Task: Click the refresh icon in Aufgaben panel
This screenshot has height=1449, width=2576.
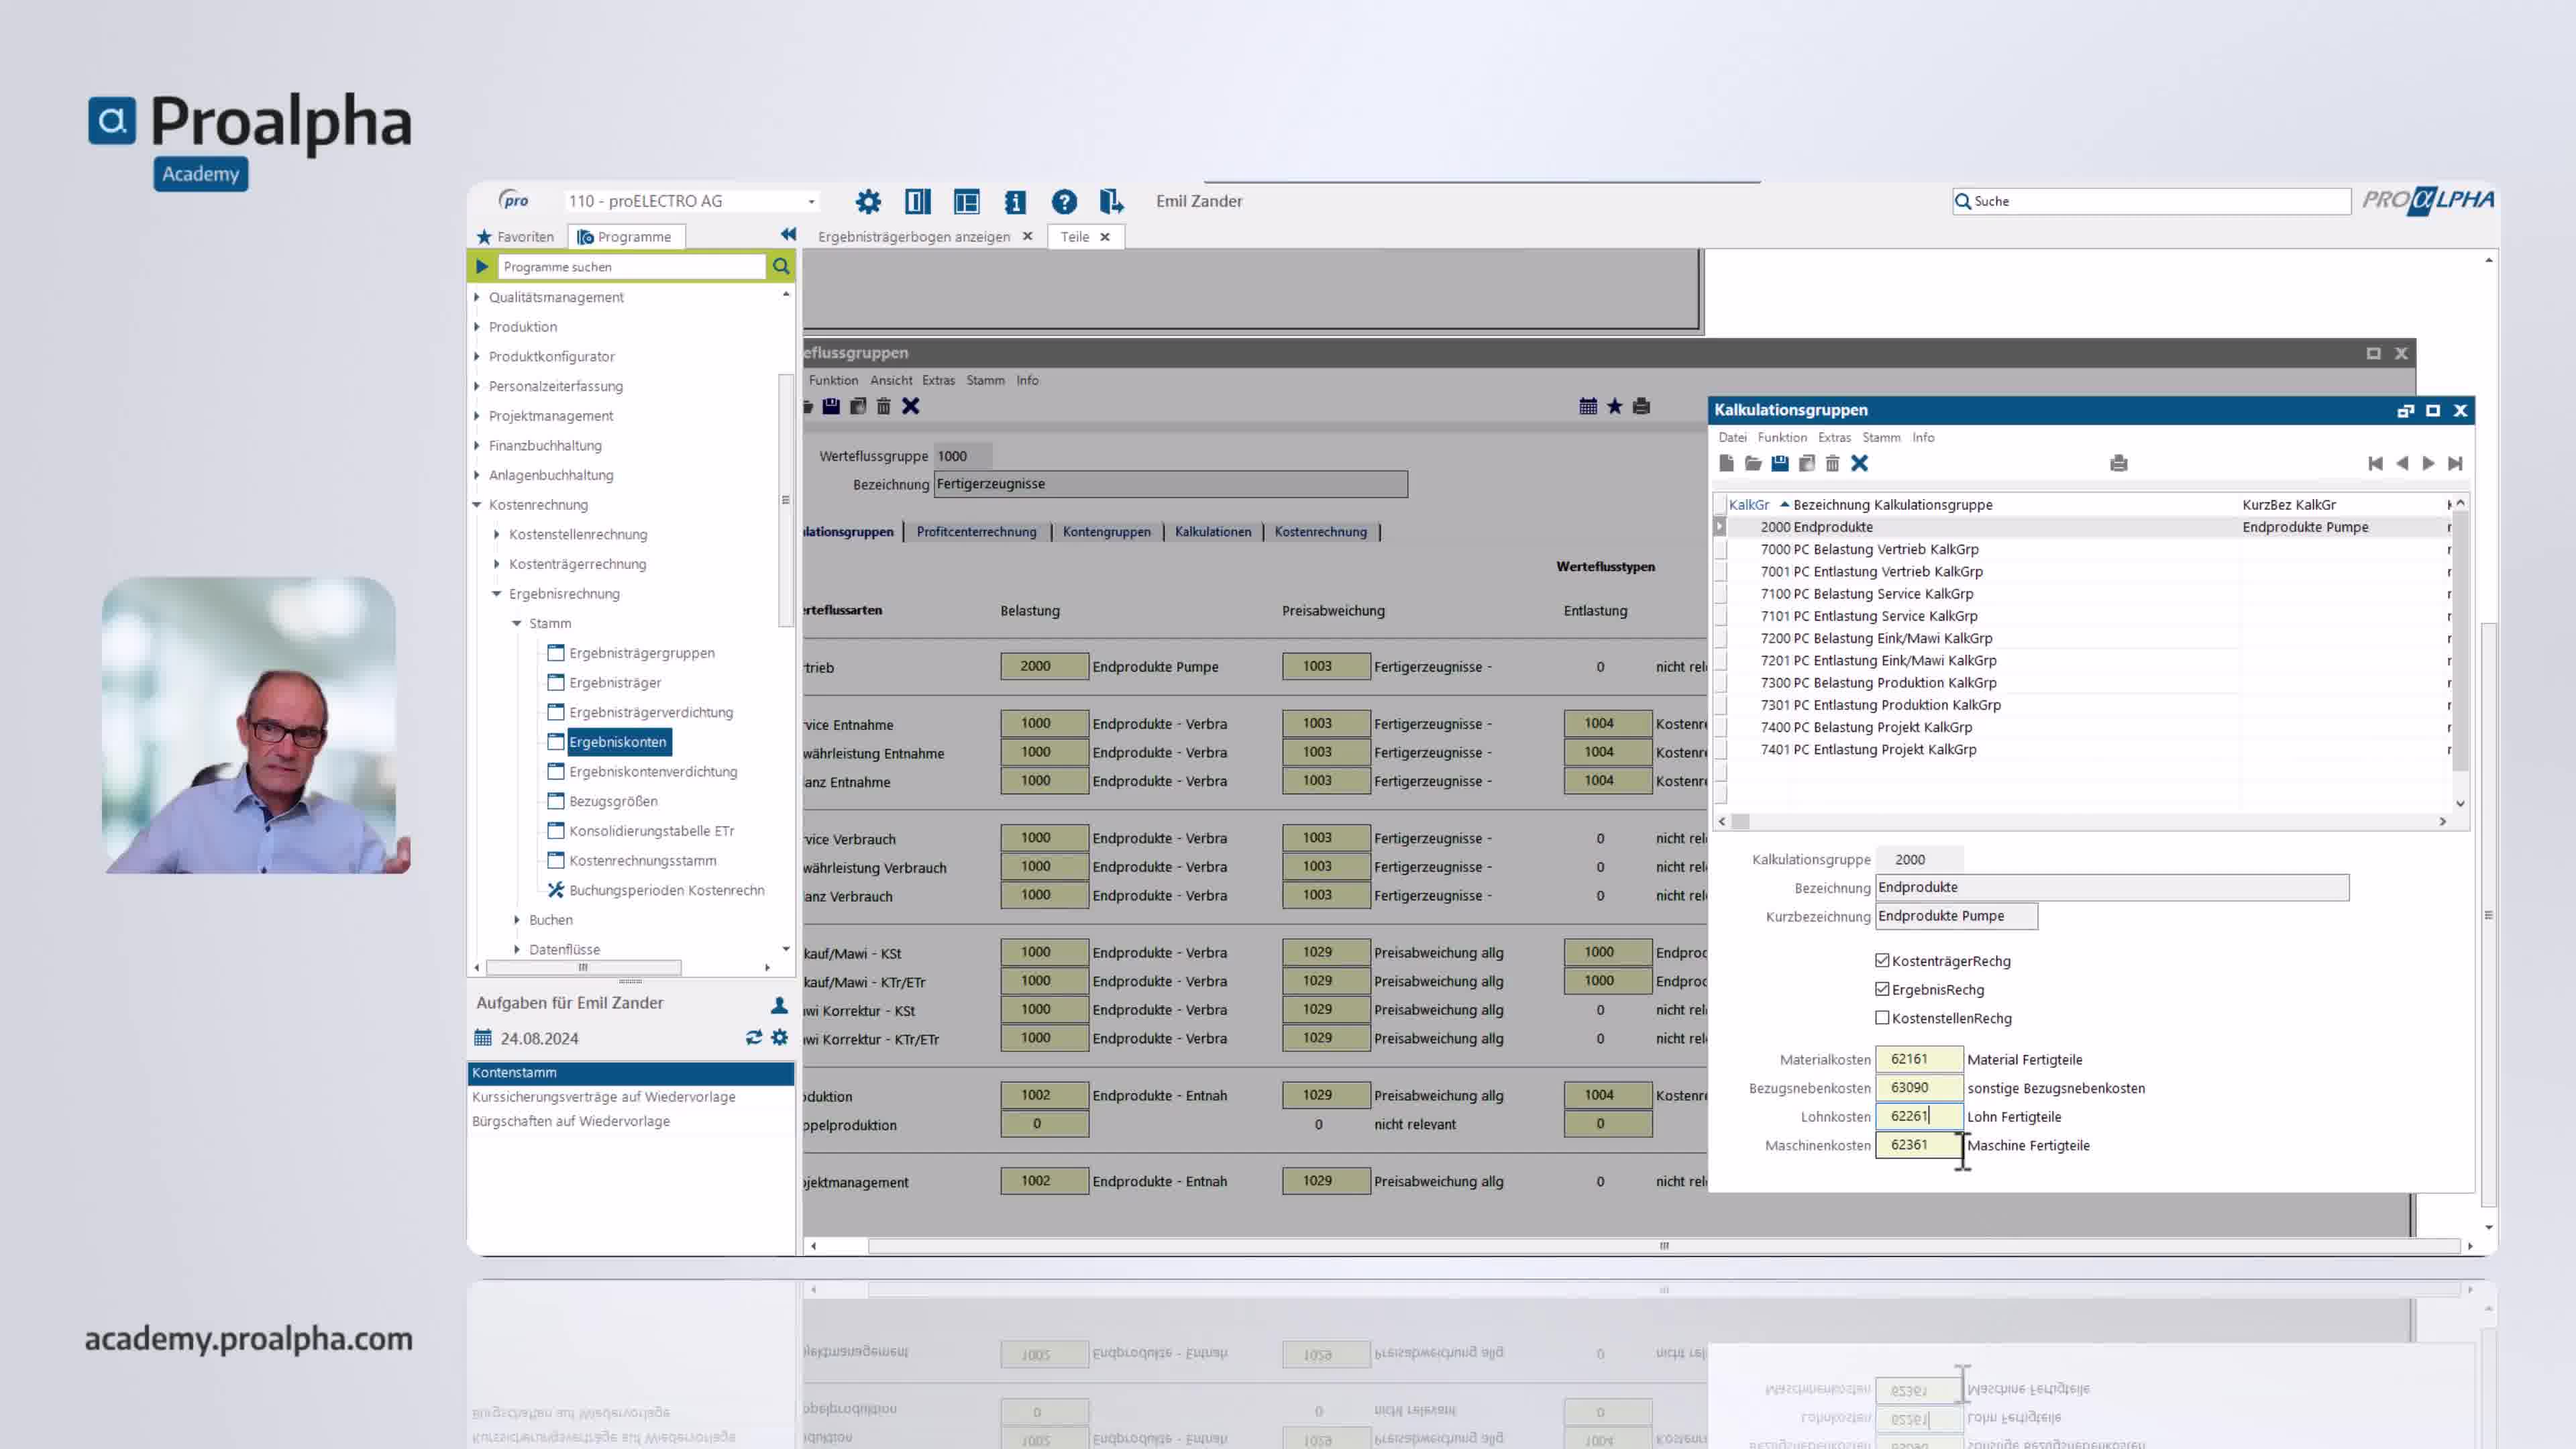Action: tap(753, 1038)
